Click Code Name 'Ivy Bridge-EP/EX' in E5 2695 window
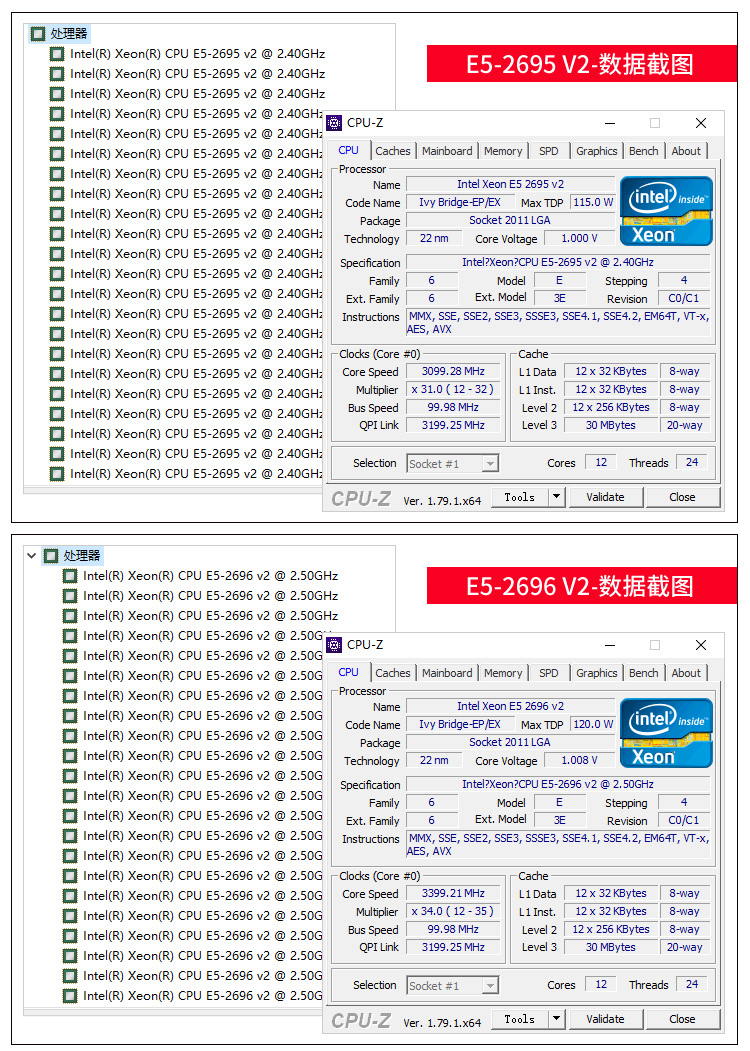This screenshot has height=1051, width=750. tap(460, 202)
